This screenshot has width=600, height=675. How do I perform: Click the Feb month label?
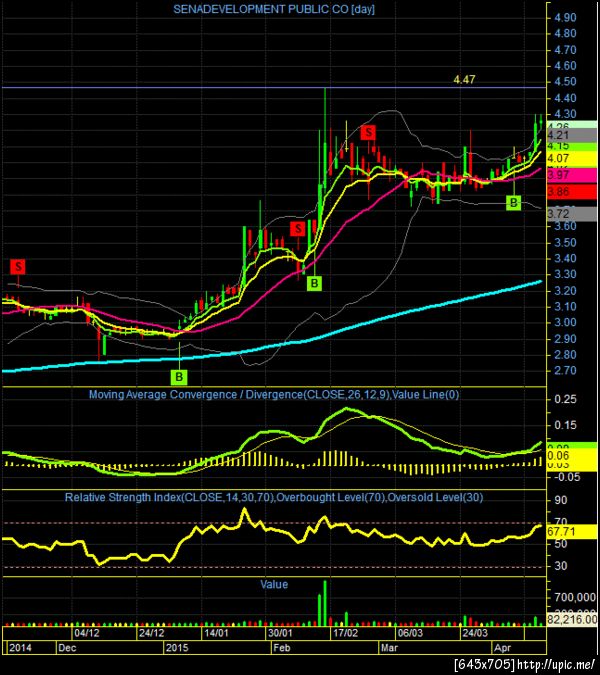[282, 647]
